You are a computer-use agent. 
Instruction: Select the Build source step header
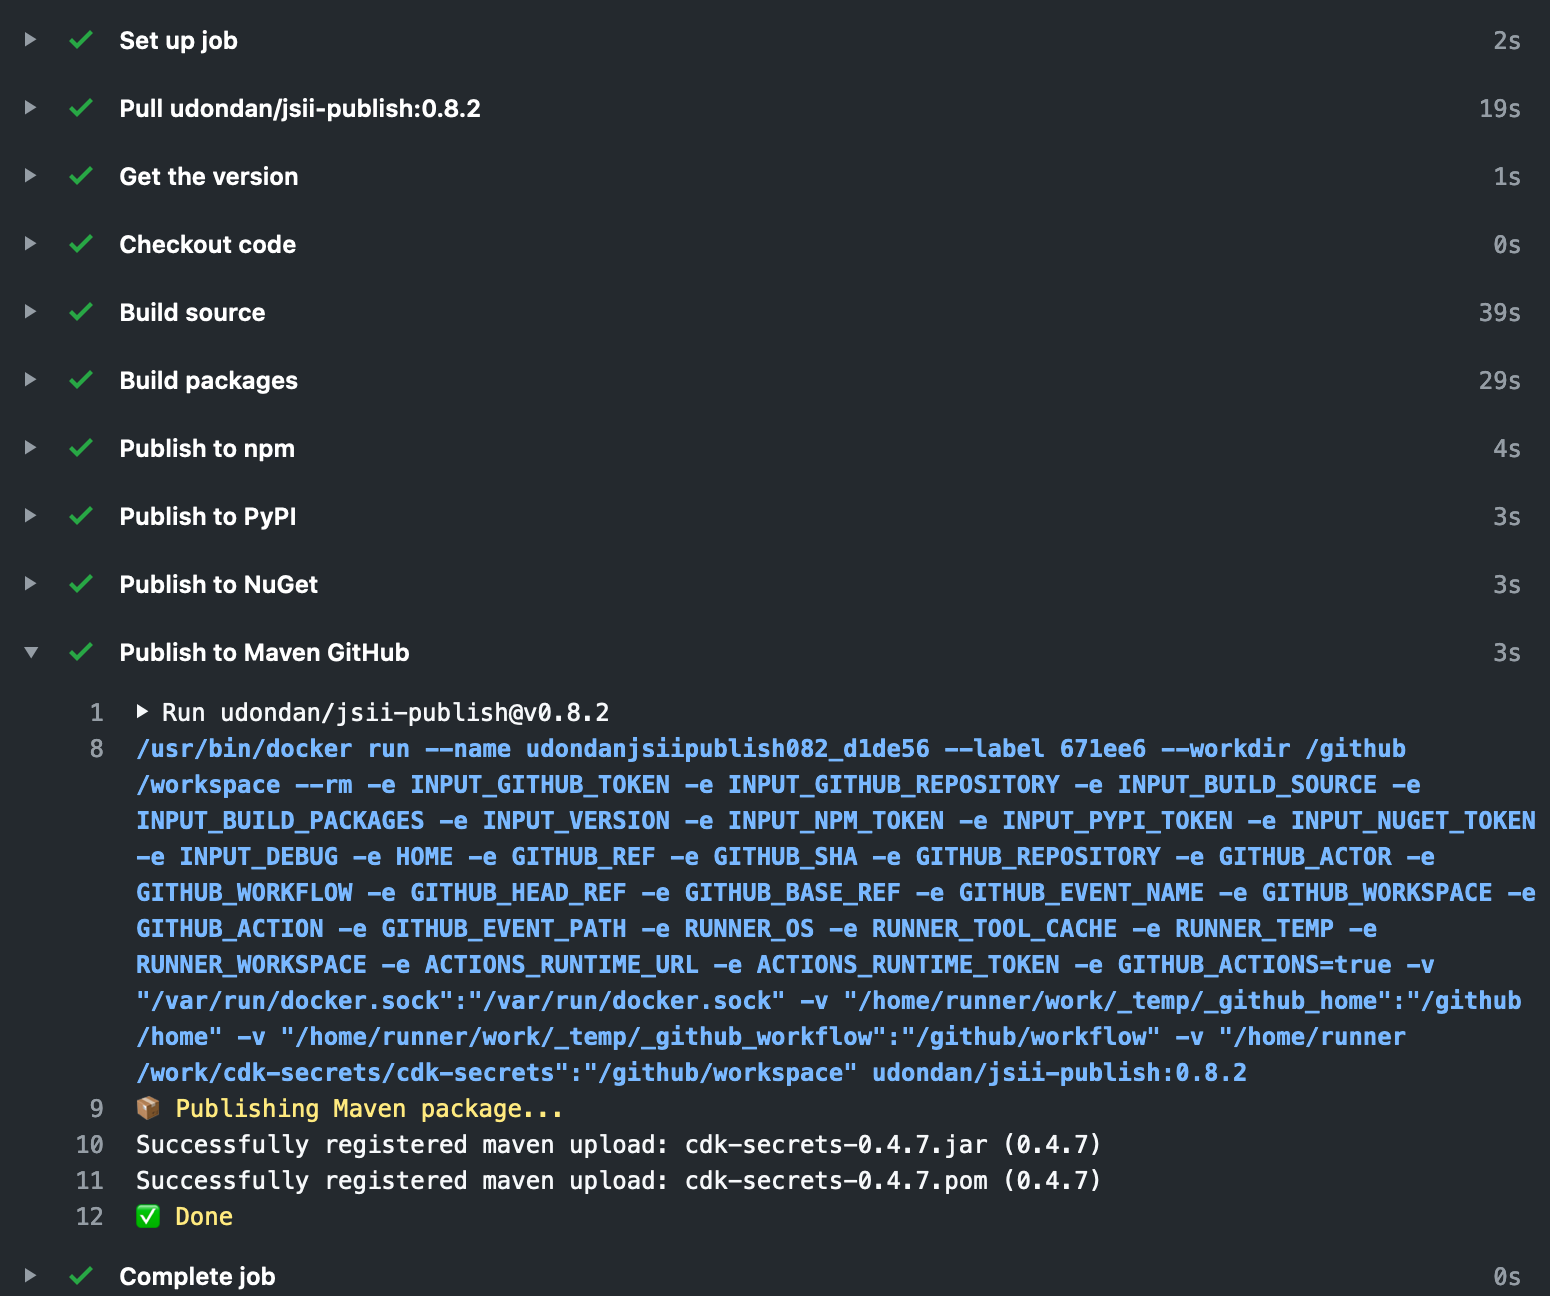192,312
